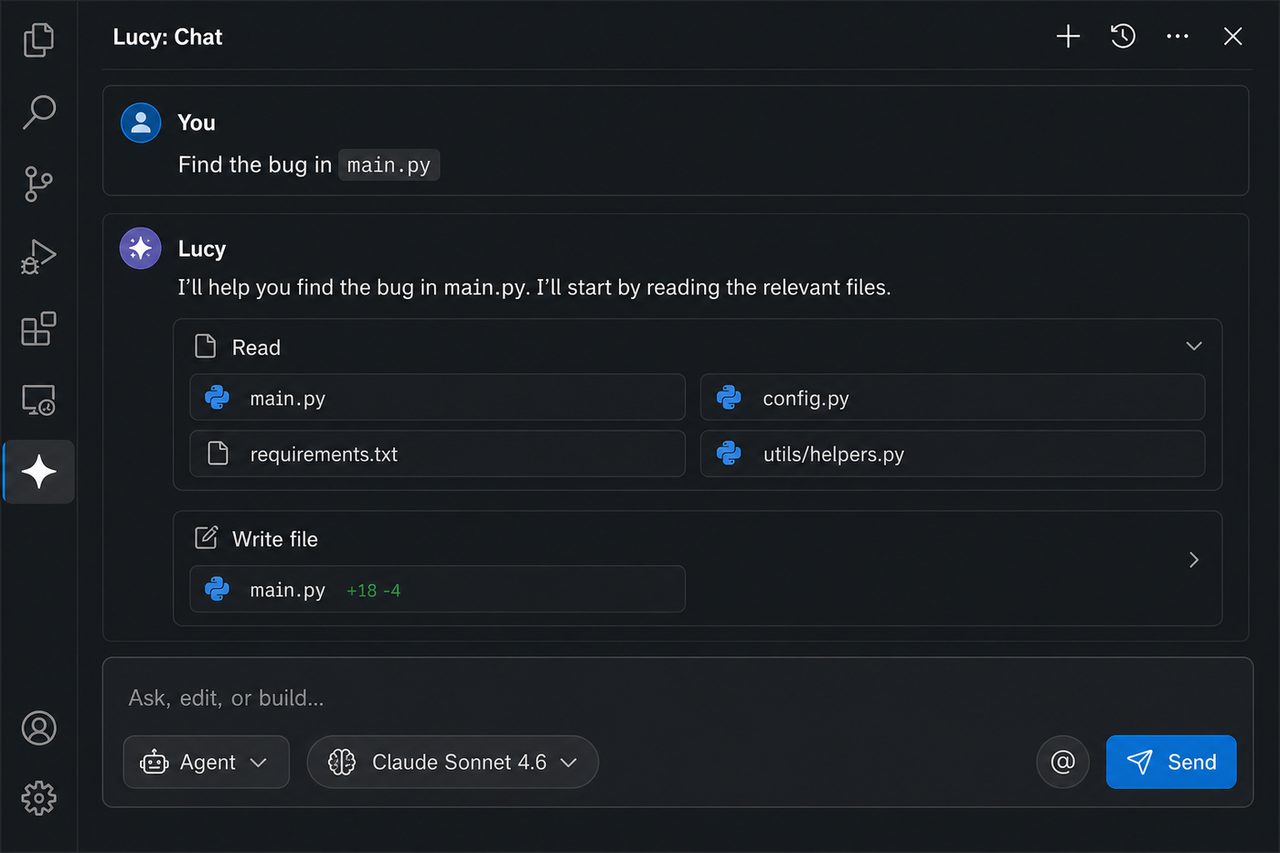Open the Manage settings gear icon
Viewport: 1280px width, 853px height.
pos(39,798)
